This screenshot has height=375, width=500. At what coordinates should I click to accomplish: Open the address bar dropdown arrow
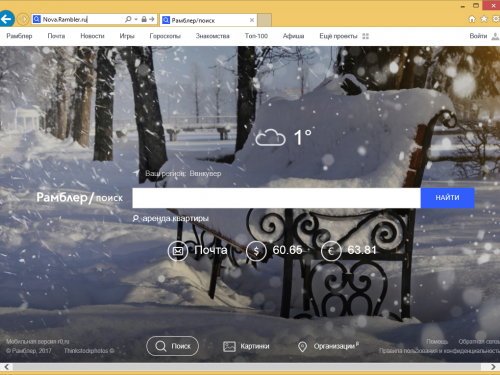point(136,19)
